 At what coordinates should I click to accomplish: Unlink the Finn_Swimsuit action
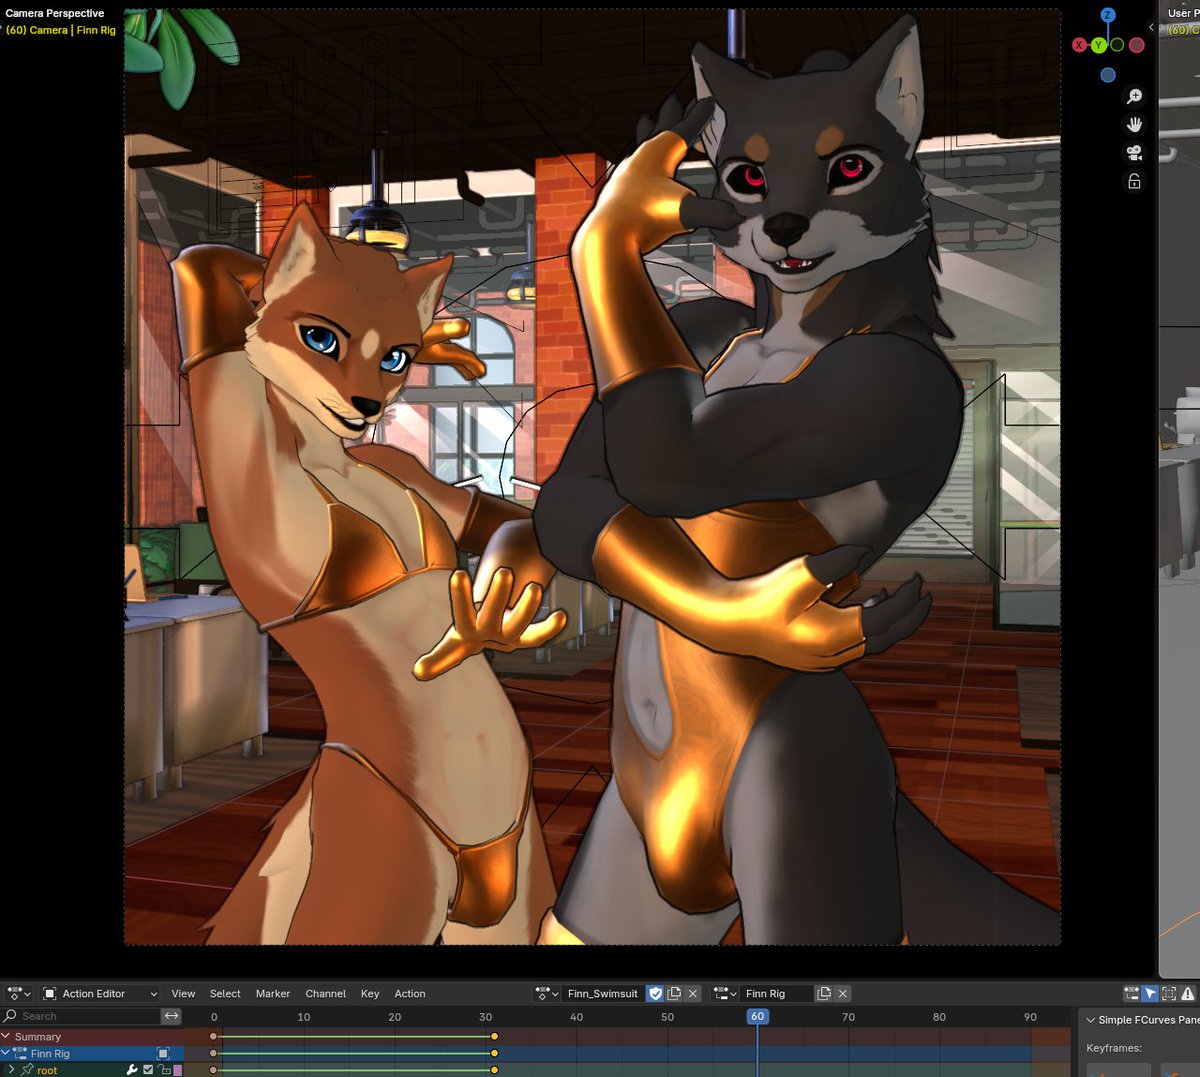[x=693, y=993]
